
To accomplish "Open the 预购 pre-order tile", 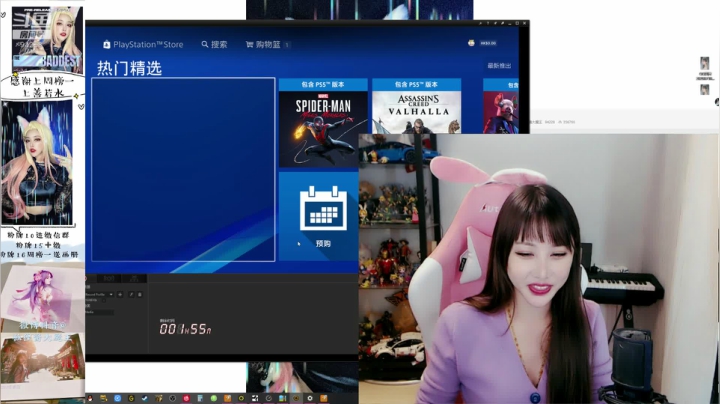I will tap(319, 216).
